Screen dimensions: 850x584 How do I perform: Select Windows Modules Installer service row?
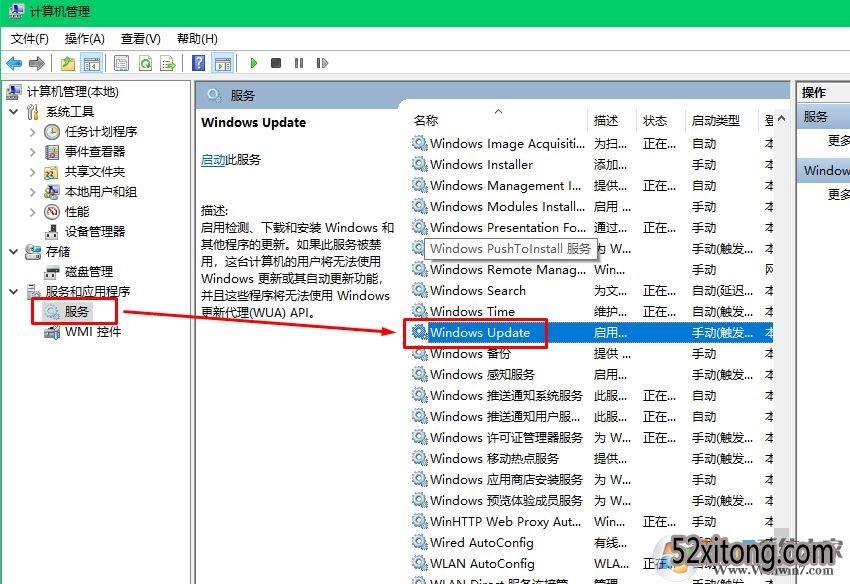[591, 207]
